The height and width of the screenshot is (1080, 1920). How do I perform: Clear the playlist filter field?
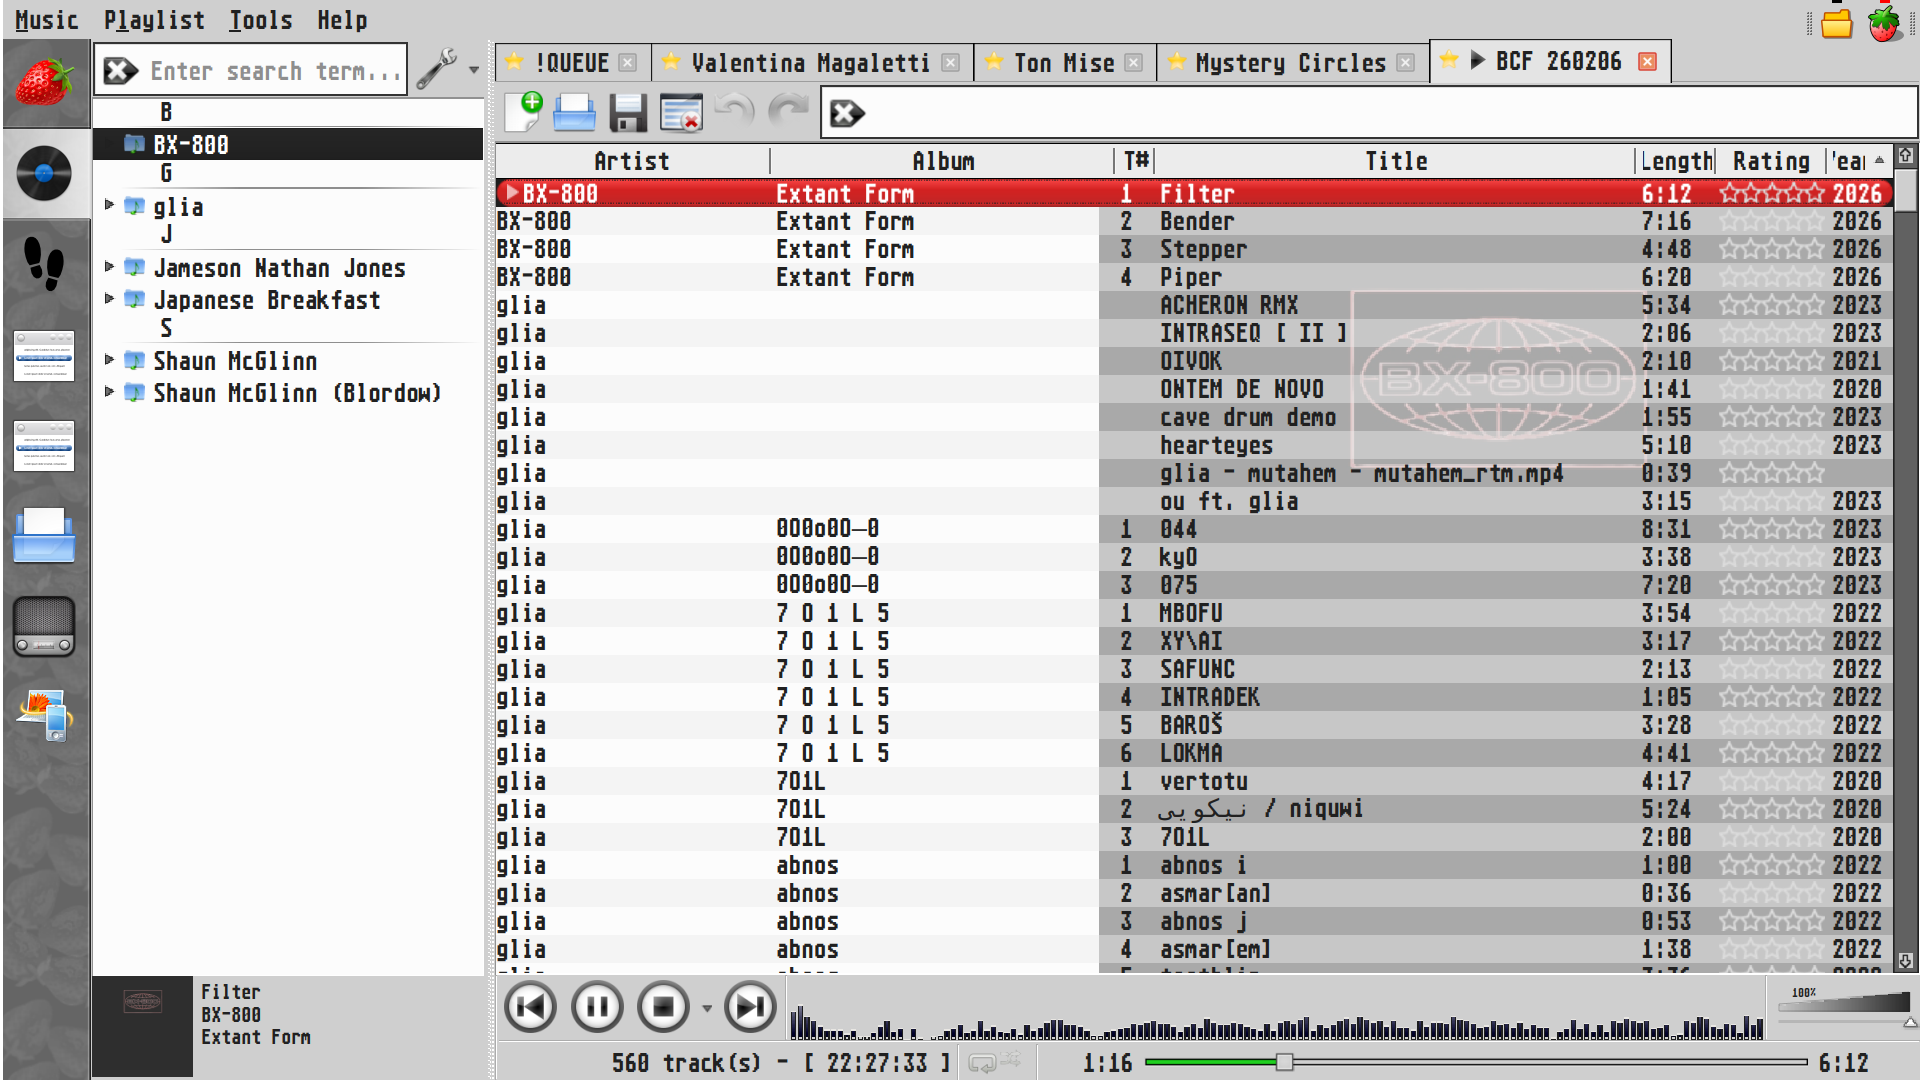pyautogui.click(x=847, y=113)
